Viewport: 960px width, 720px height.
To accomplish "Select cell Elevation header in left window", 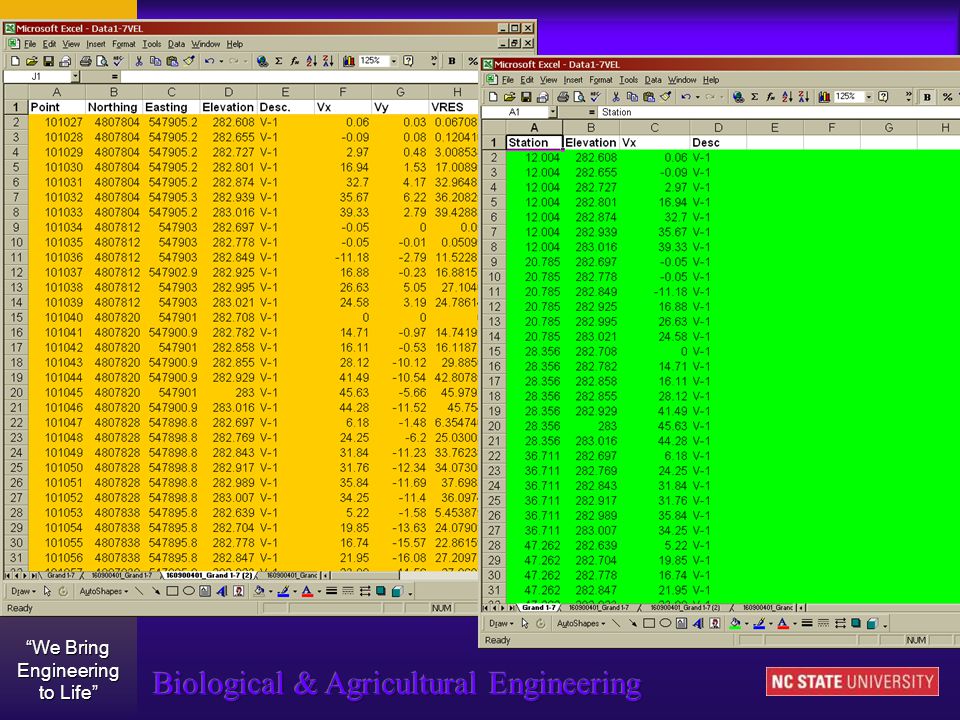I will click(x=228, y=107).
